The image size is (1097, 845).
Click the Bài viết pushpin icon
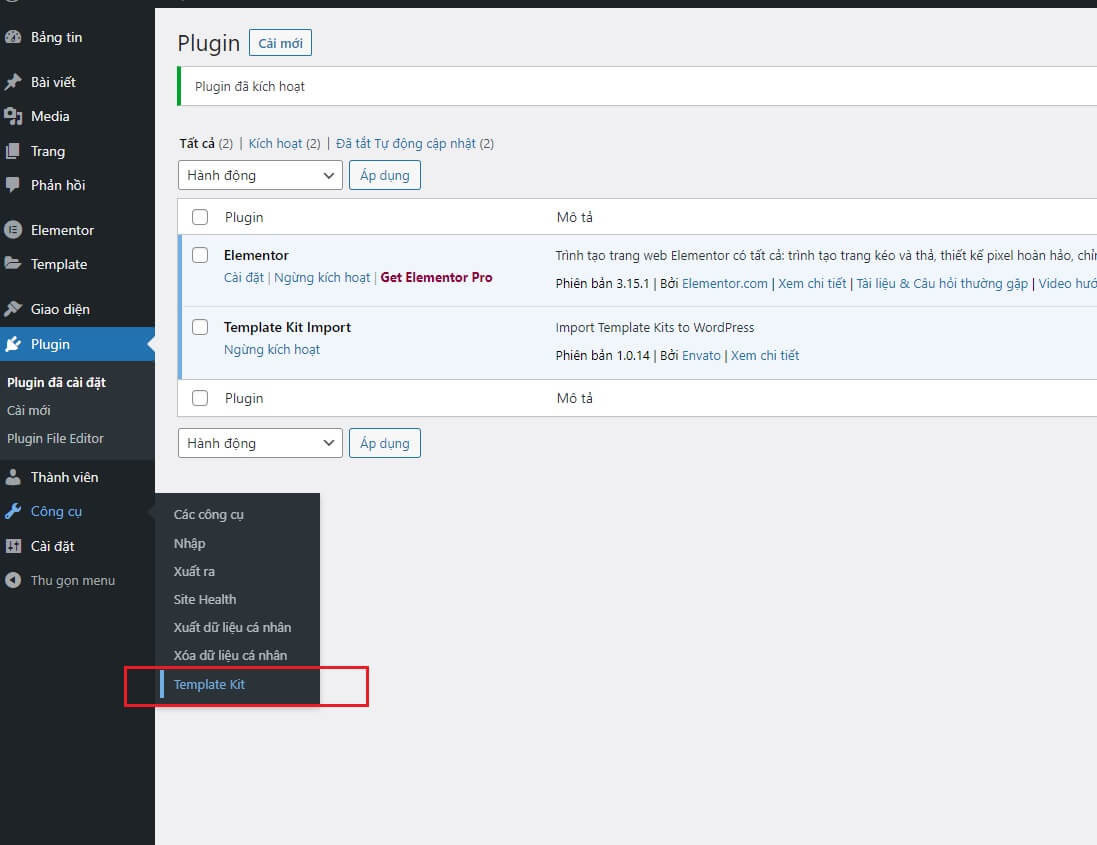point(13,82)
